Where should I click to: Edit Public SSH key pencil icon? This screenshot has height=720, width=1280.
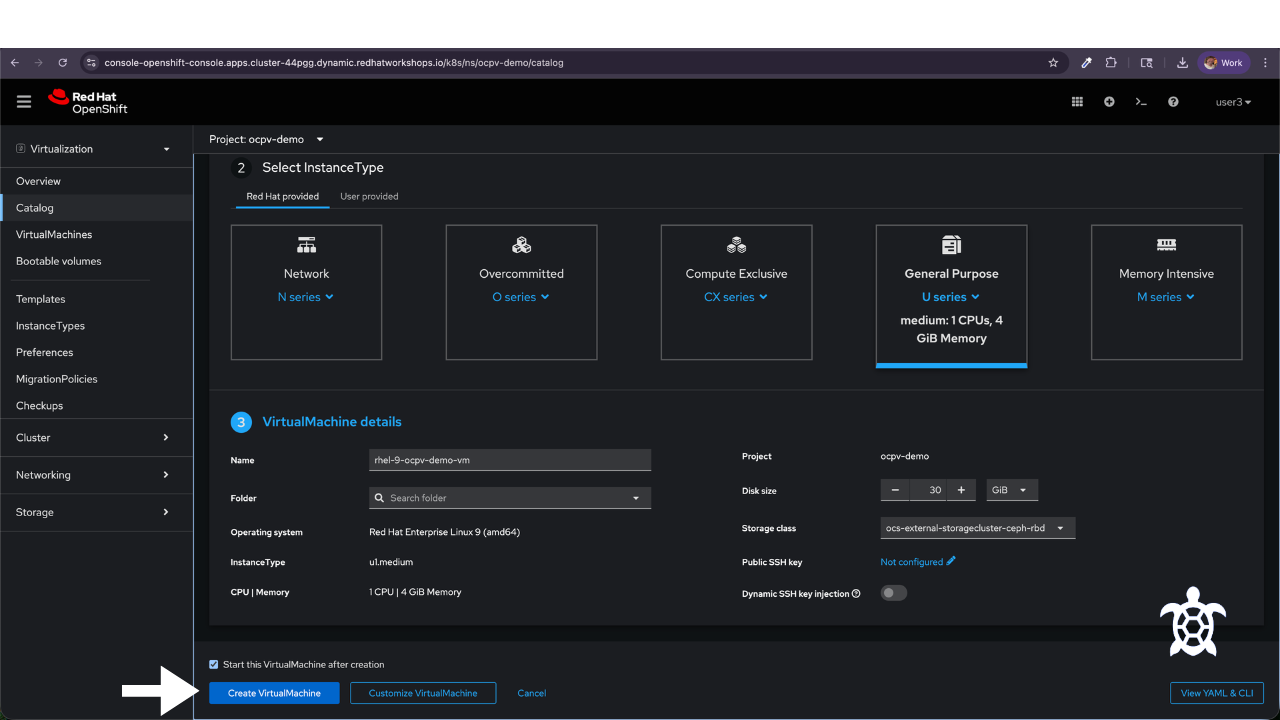[x=951, y=561]
